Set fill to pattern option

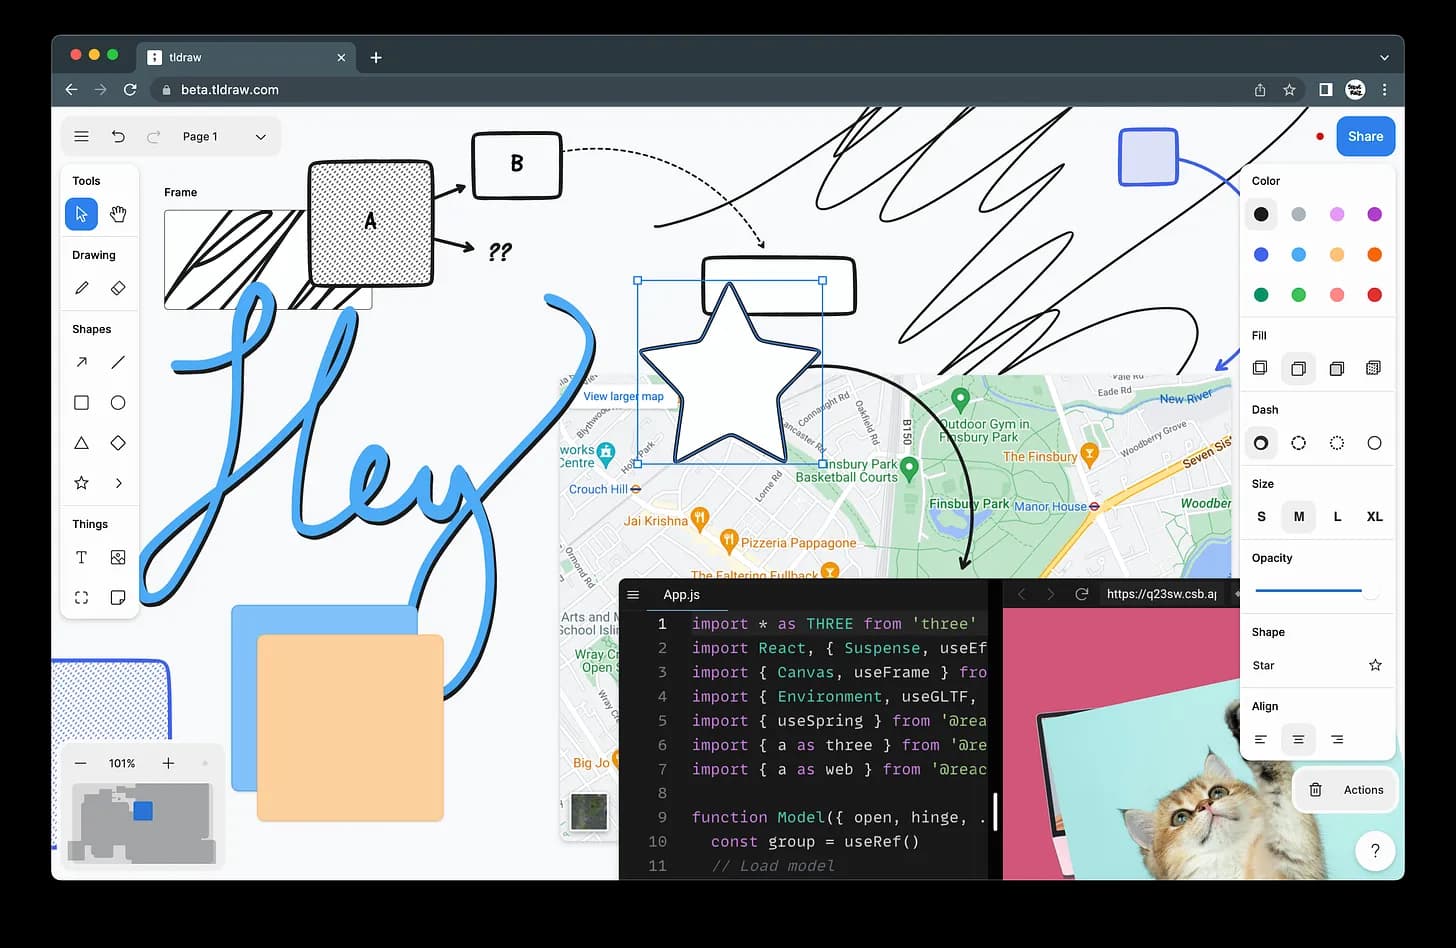tap(1374, 368)
